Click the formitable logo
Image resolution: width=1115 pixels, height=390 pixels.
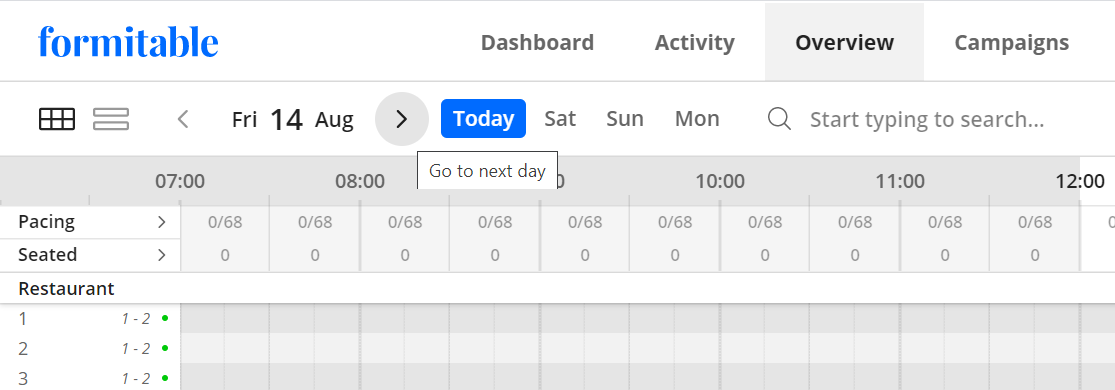(128, 42)
